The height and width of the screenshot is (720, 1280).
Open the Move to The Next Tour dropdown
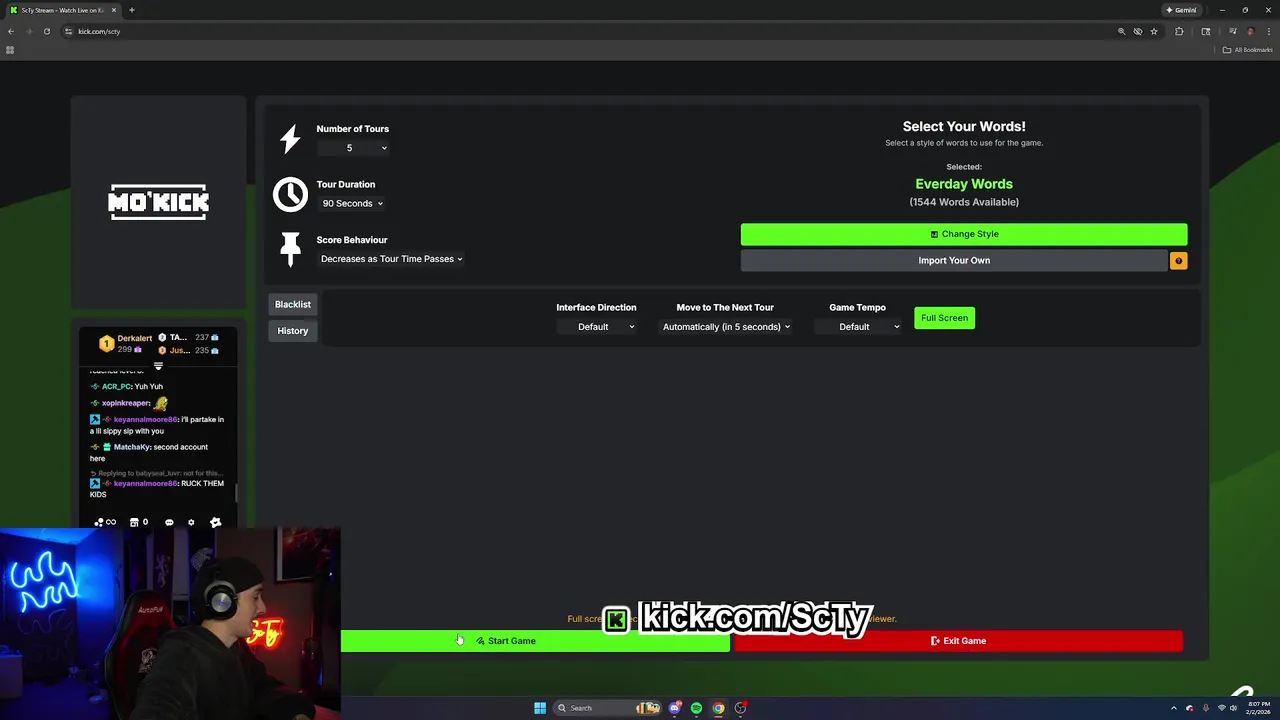click(726, 327)
